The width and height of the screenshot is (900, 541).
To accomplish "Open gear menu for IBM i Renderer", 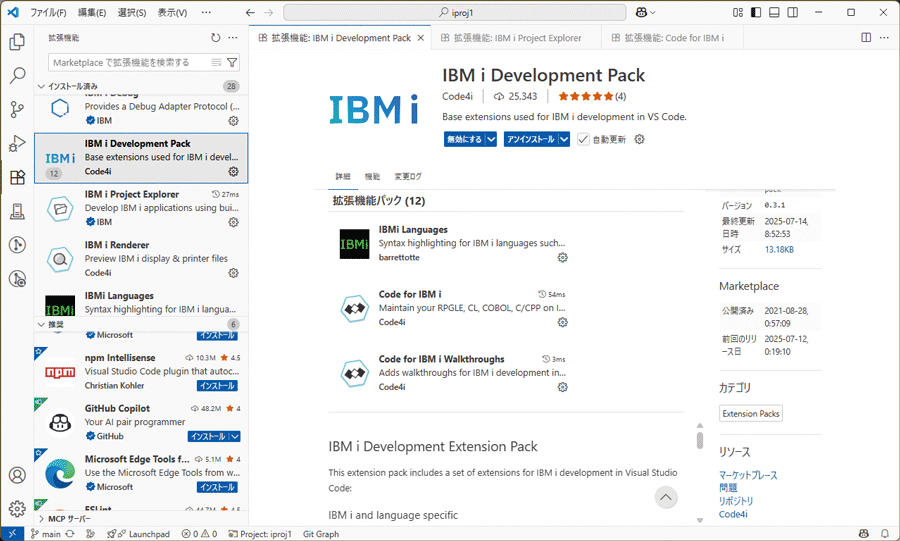I will pyautogui.click(x=233, y=273).
